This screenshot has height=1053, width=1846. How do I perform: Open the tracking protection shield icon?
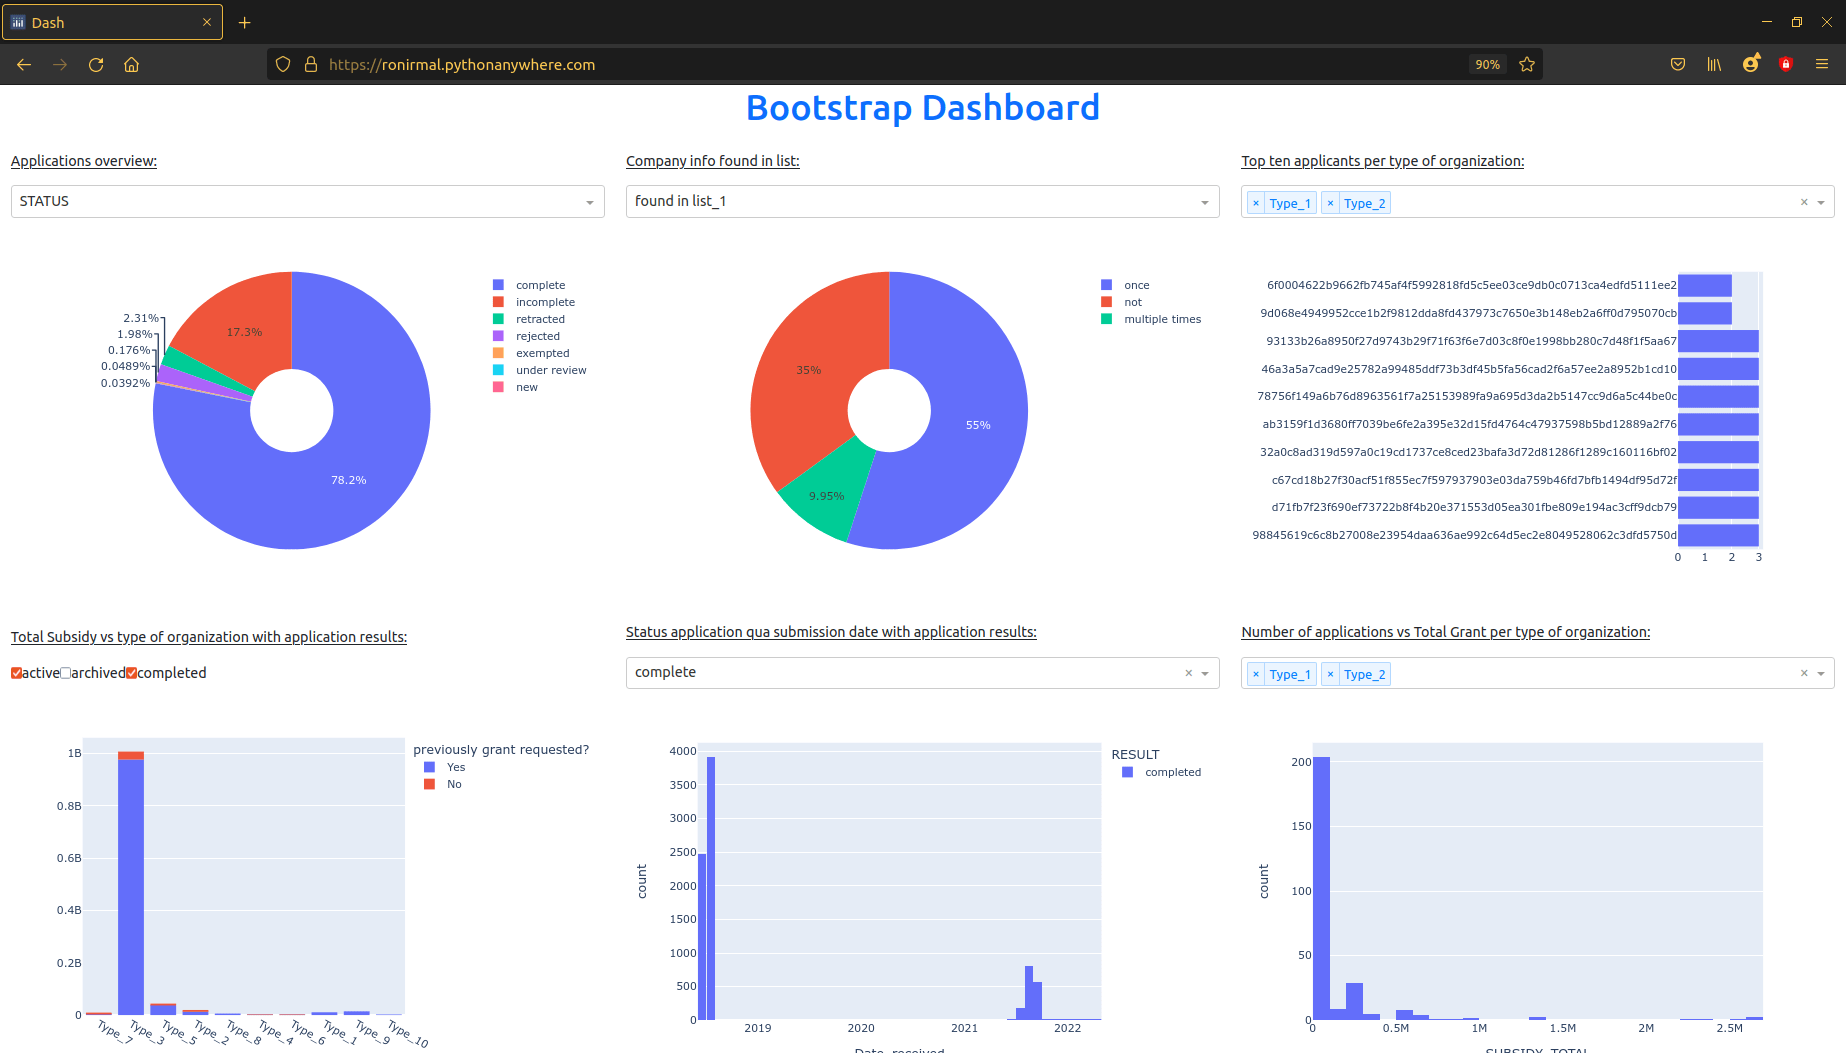283,64
